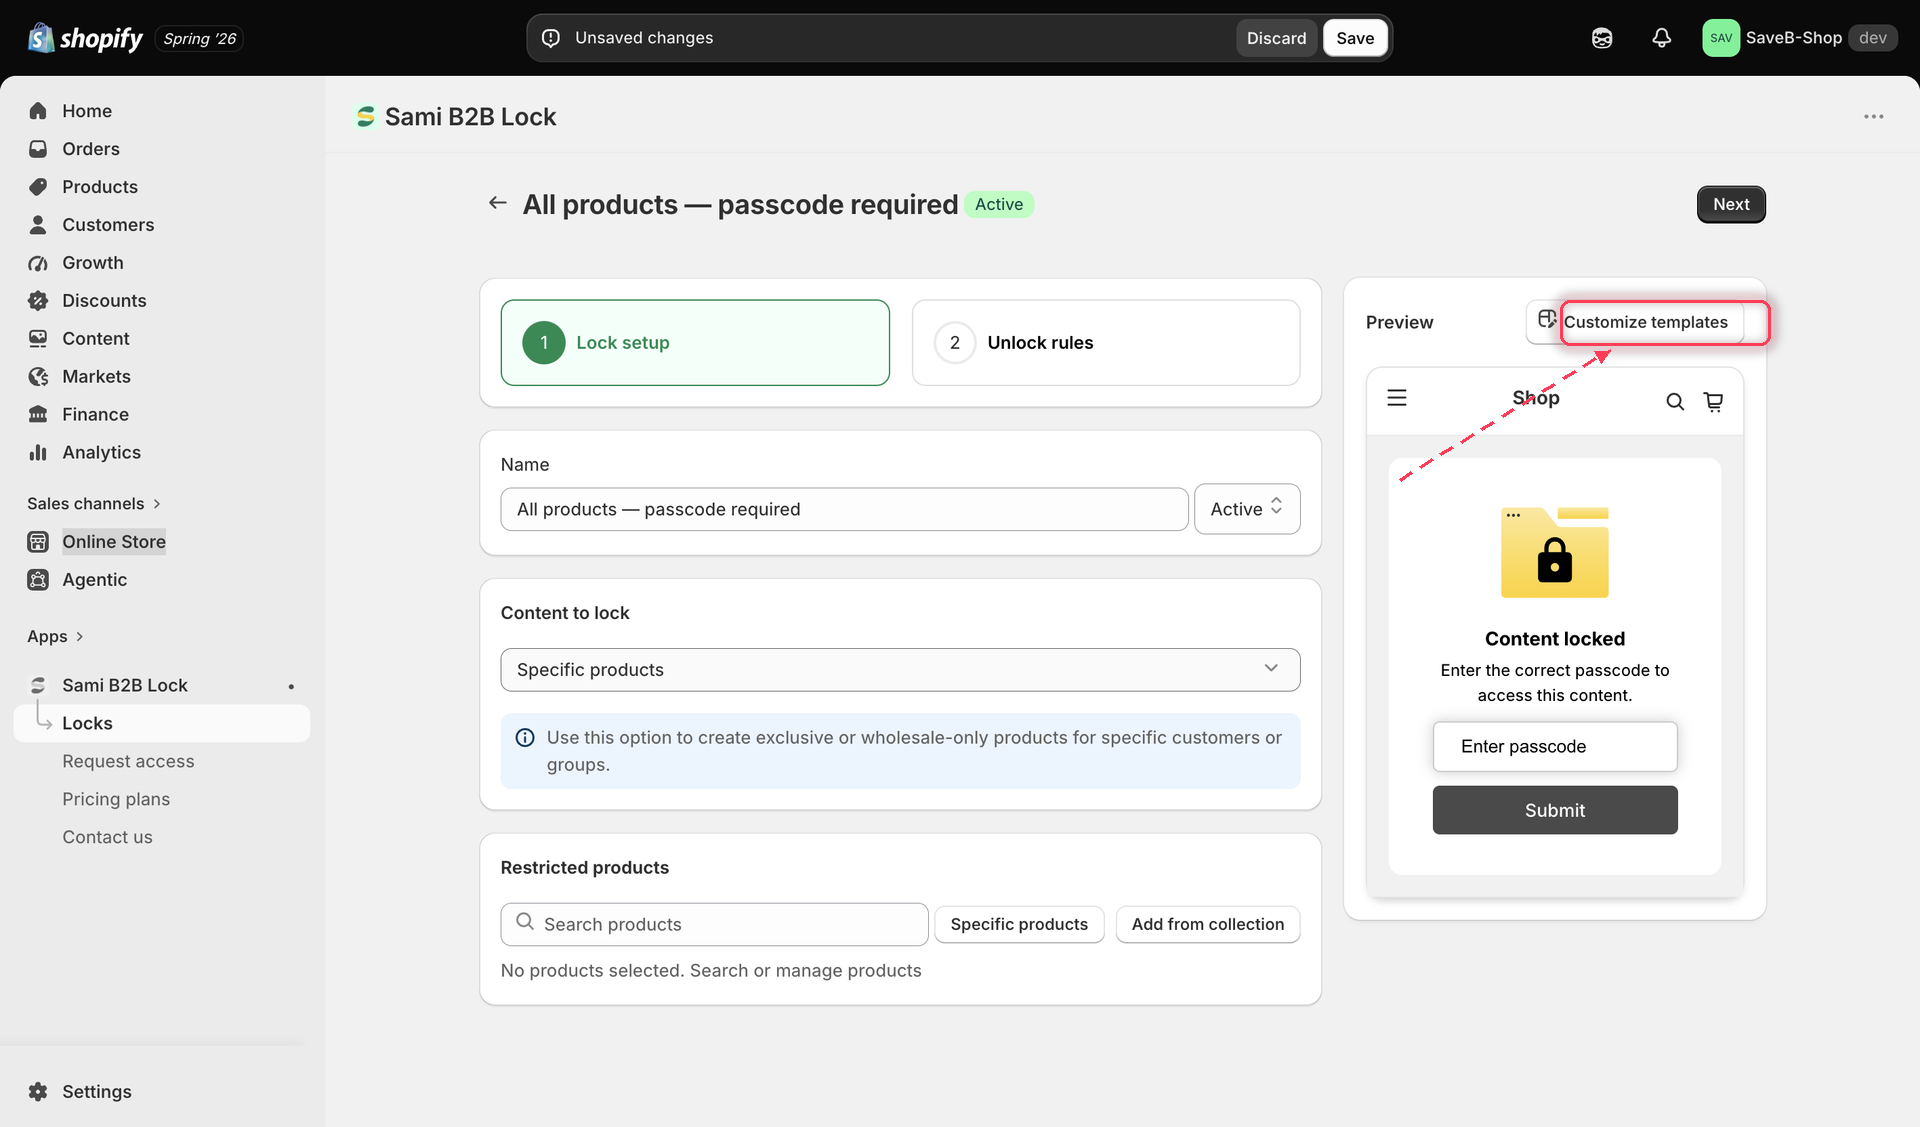The width and height of the screenshot is (1920, 1127).
Task: Click Specific products button in Restricted products
Action: click(x=1019, y=925)
